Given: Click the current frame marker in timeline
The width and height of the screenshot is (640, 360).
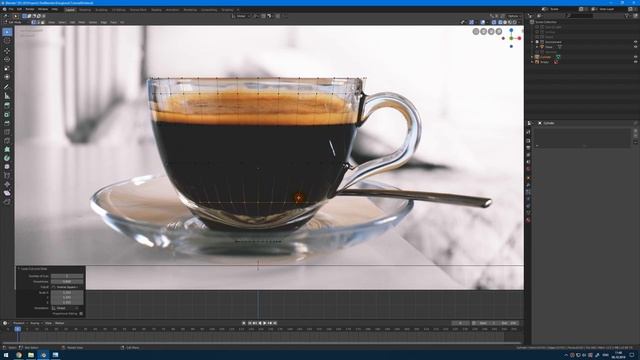Looking at the screenshot, I should pos(18,329).
